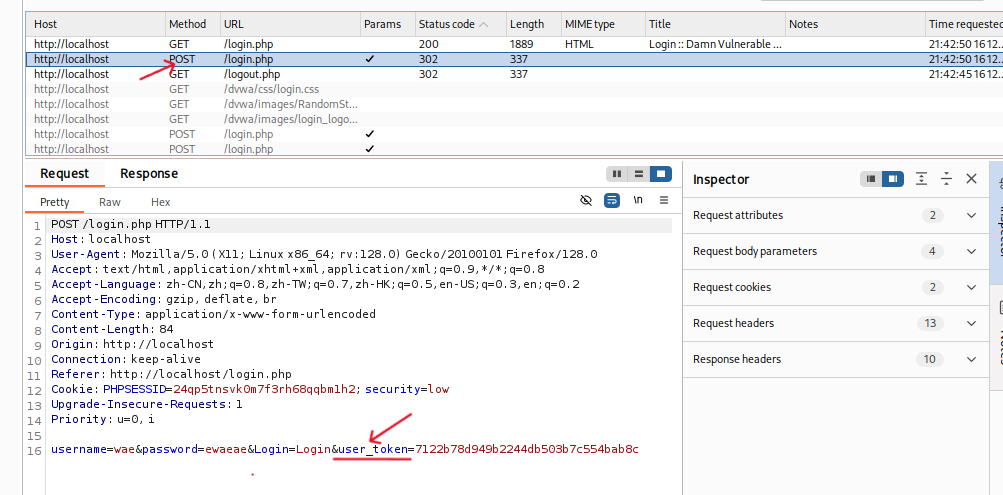The width and height of the screenshot is (1003, 495).
Task: Click the Origin: http://localhost header line
Action: click(132, 344)
